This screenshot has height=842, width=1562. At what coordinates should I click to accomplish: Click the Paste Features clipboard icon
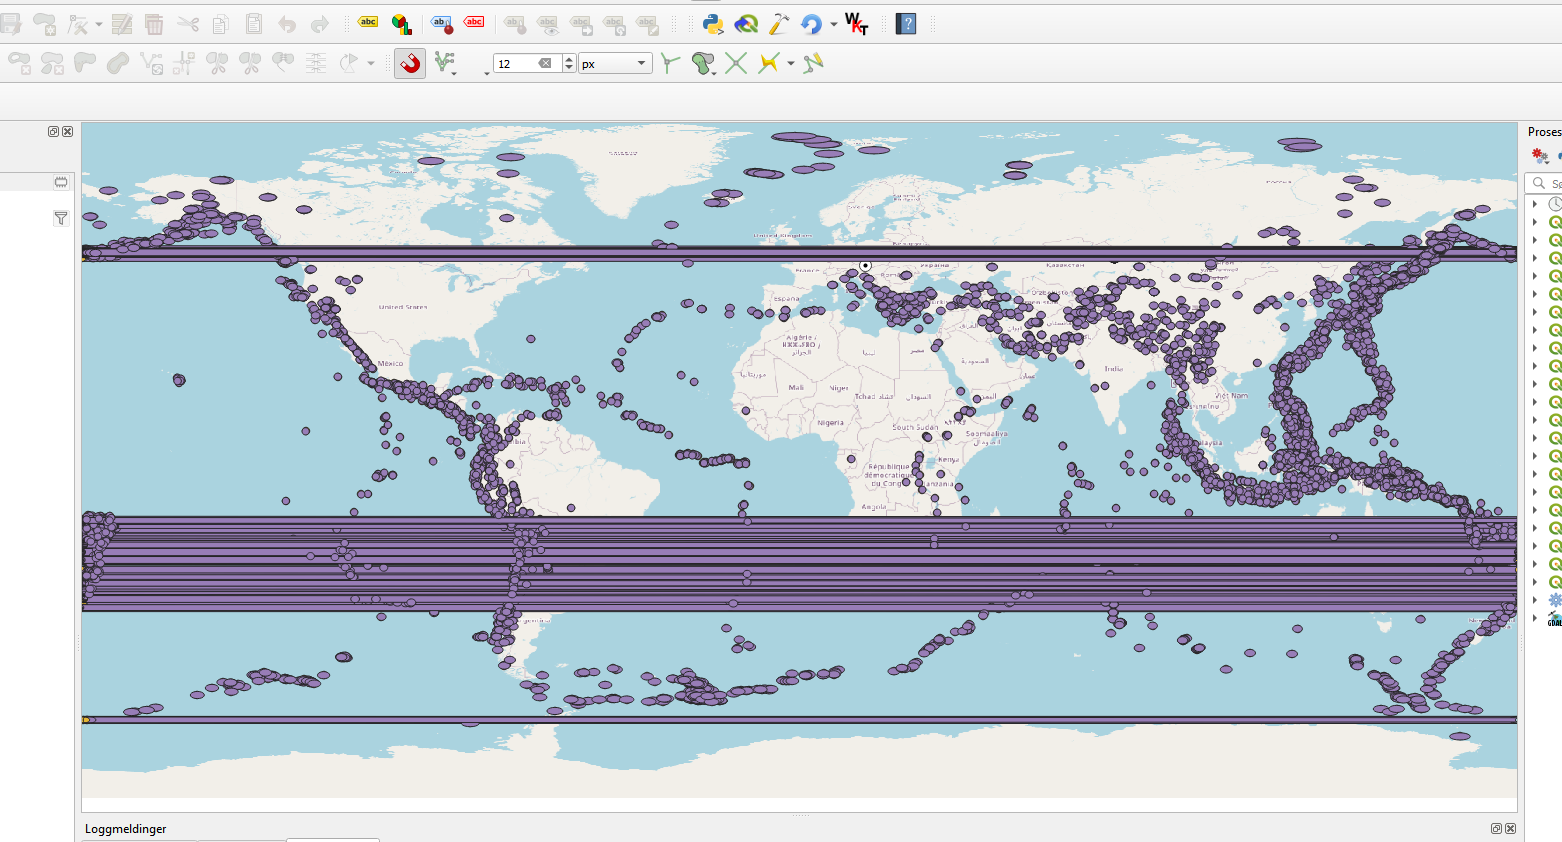254,24
